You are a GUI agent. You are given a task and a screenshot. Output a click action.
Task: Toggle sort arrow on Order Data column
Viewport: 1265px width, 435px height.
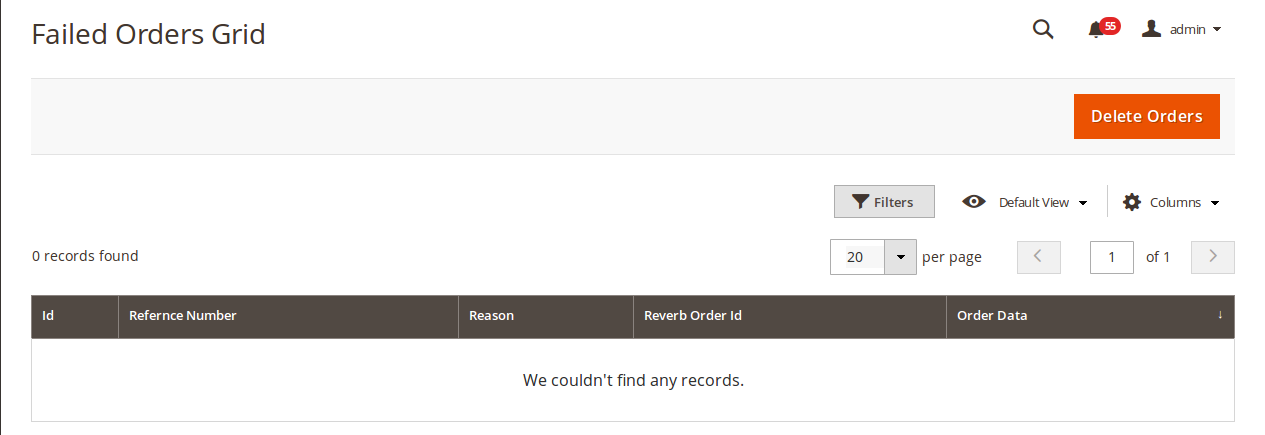pos(1220,315)
